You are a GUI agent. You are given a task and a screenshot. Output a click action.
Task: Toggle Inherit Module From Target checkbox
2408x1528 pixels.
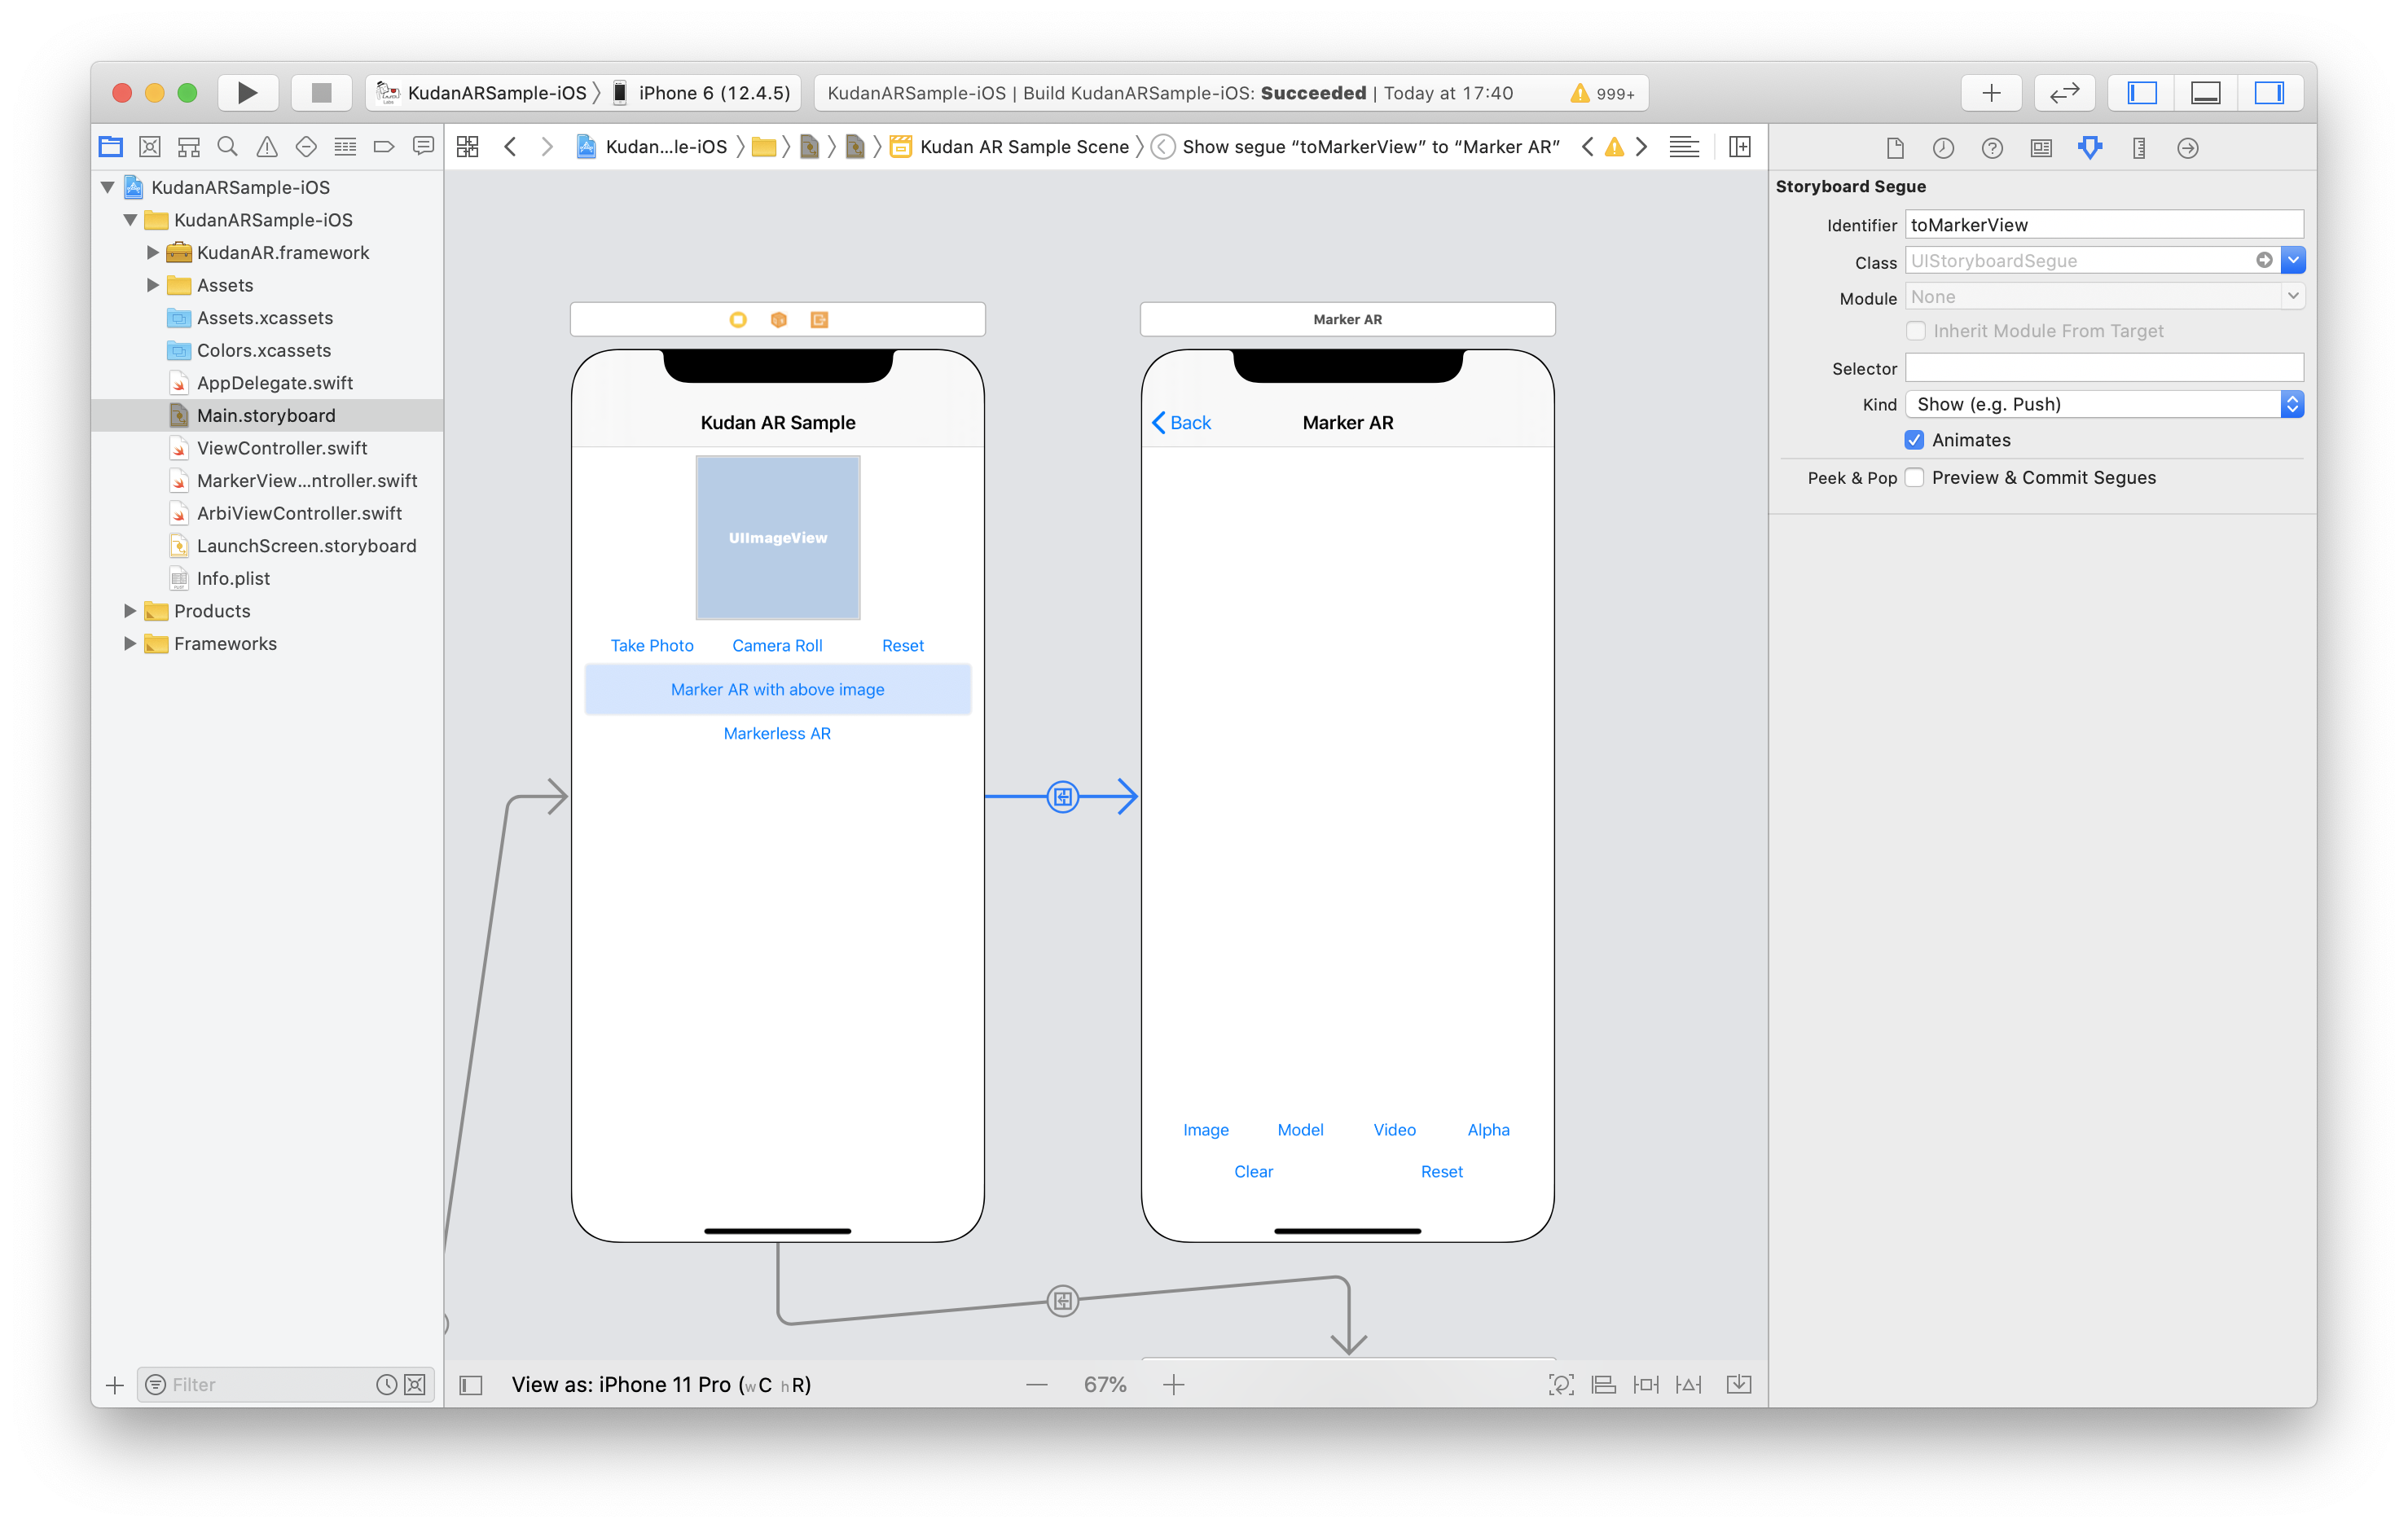tap(1916, 331)
